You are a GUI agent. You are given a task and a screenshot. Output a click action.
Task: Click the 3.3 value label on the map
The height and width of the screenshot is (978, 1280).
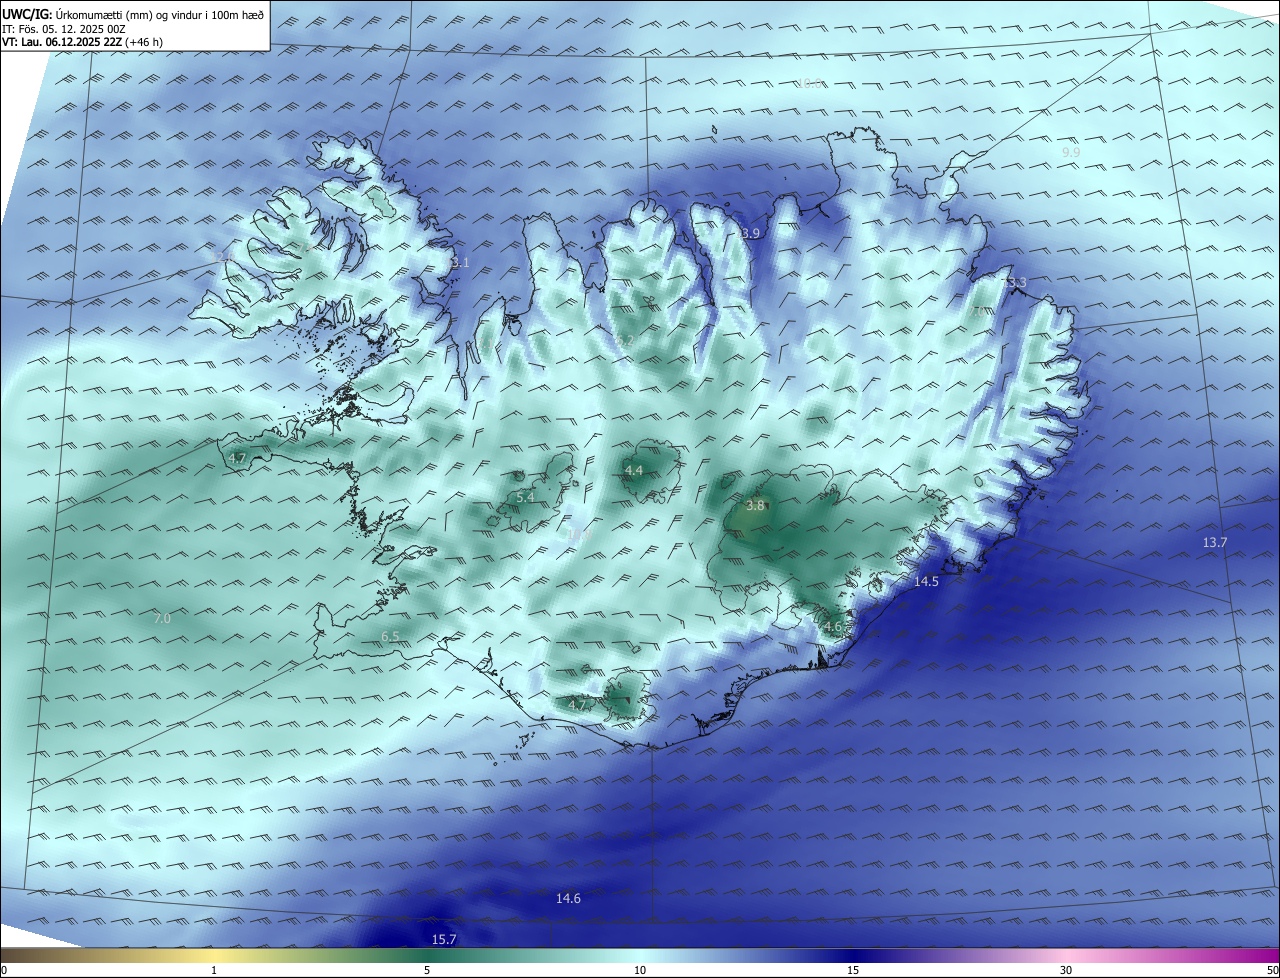(1017, 283)
